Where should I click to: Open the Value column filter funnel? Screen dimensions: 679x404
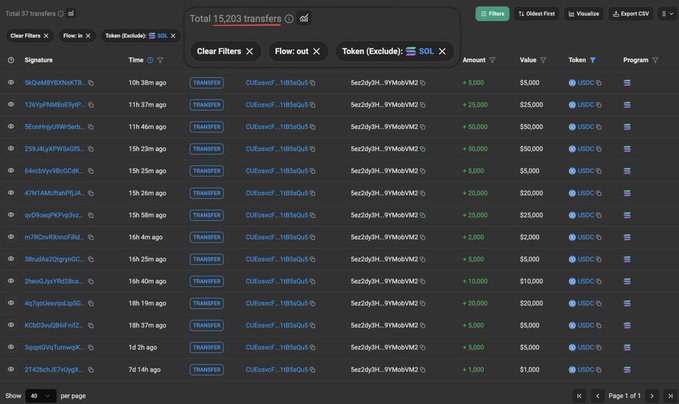543,60
